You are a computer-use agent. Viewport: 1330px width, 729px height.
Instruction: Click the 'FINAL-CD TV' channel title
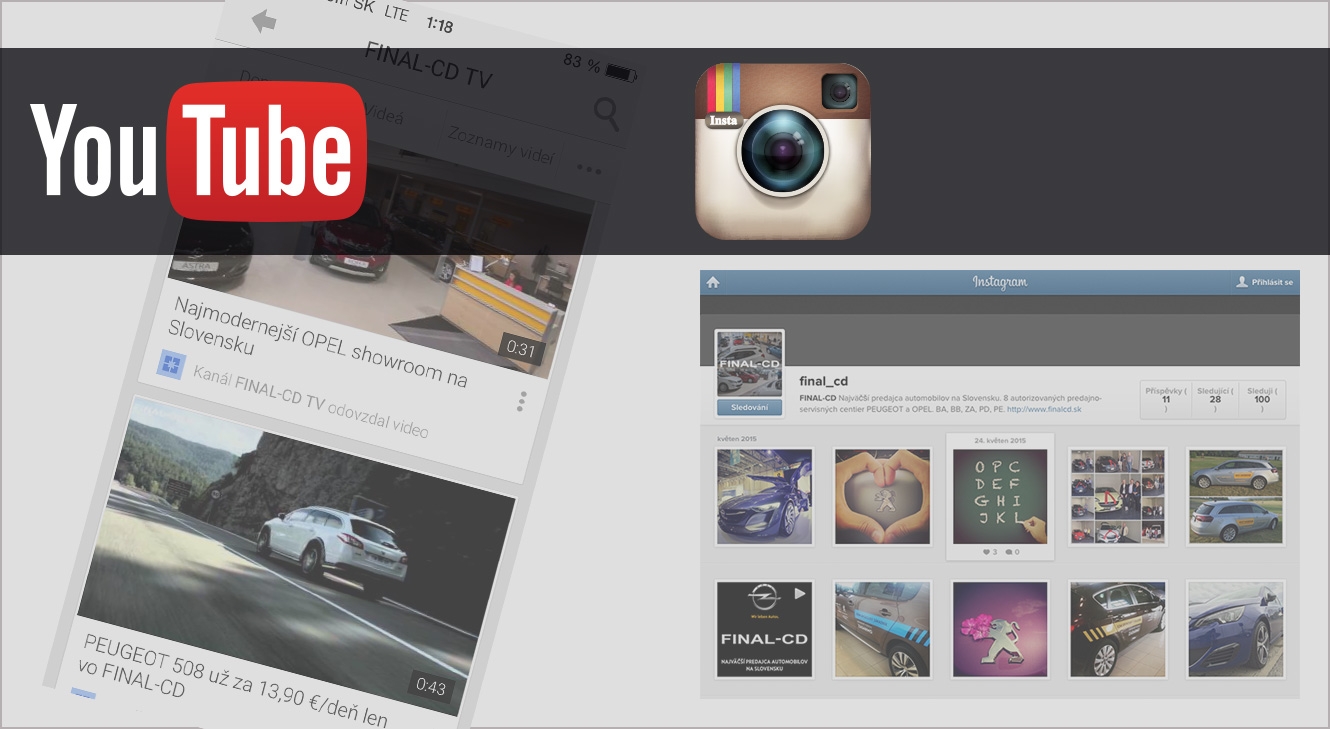[428, 66]
